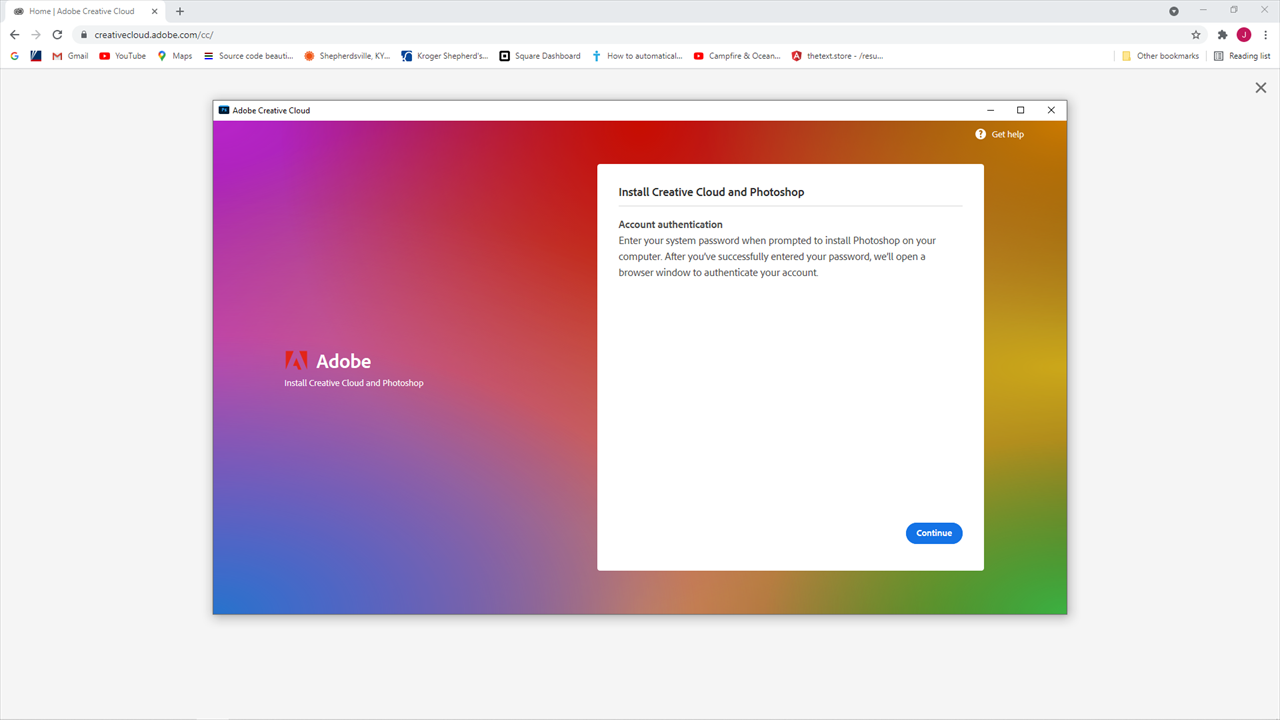Click the Adobe Creative Cloud window title text
Screen dimensions: 1280x720
[x=271, y=110]
